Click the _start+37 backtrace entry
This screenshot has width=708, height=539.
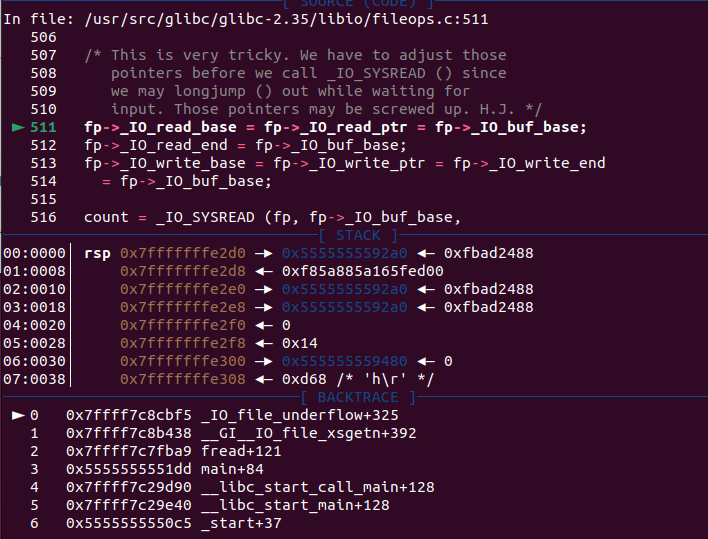point(241,523)
